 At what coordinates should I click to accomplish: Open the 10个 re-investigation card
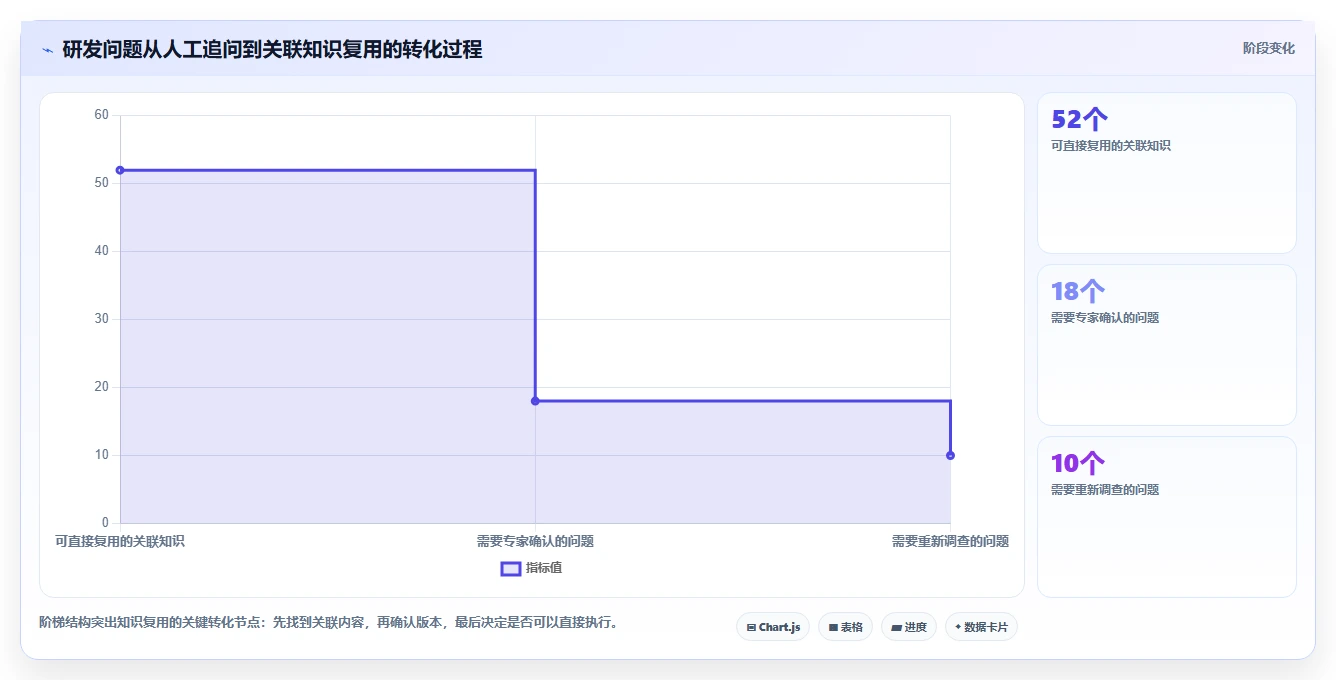point(1167,517)
